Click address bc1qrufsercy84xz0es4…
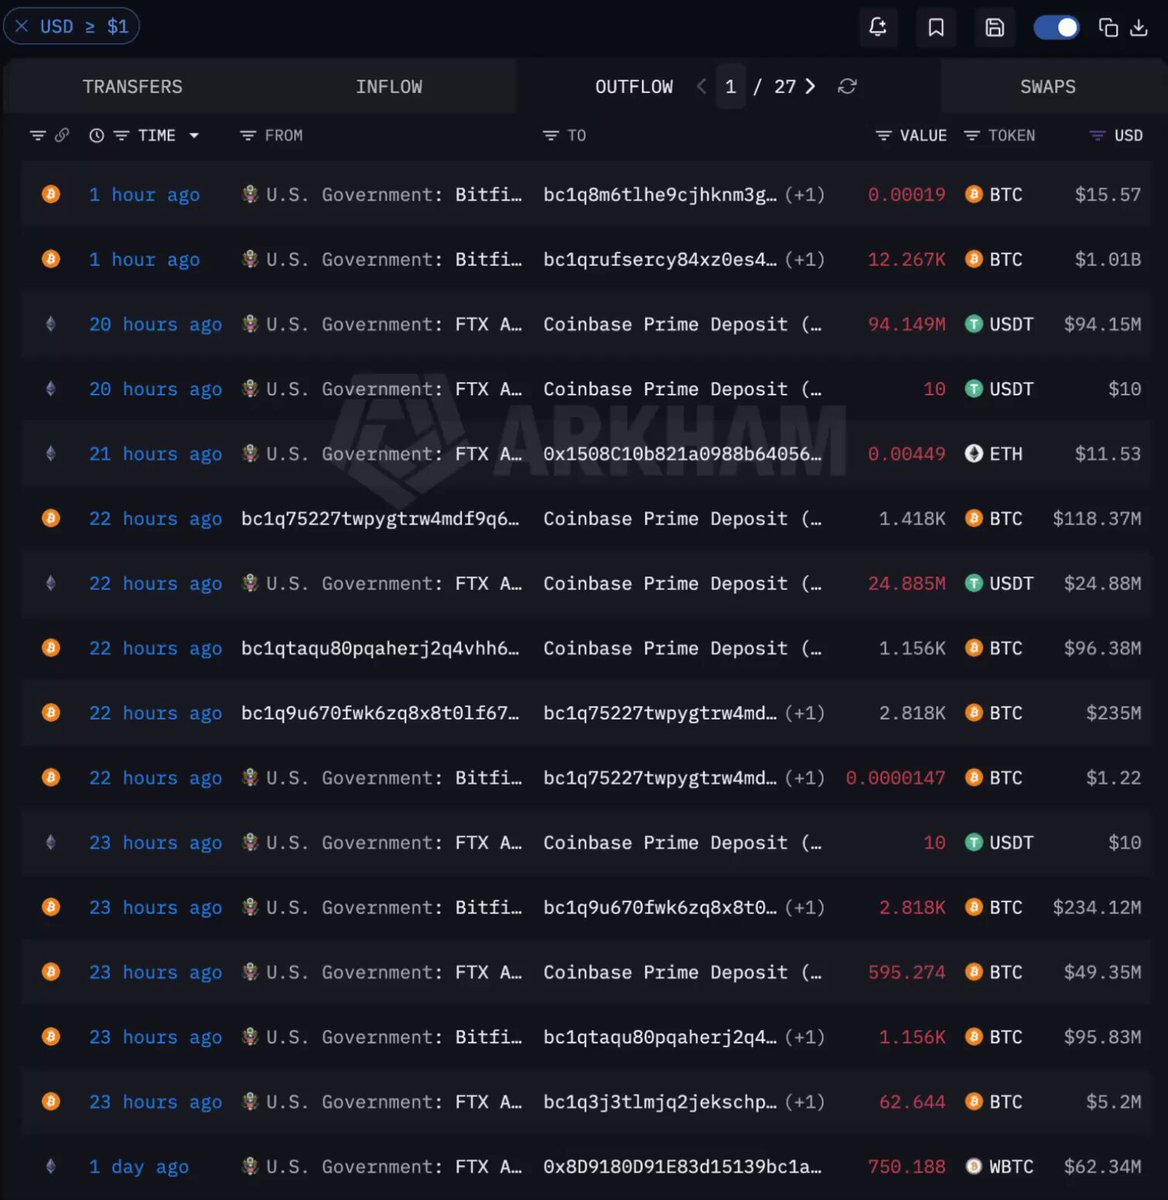Screen dimensions: 1168x1200 (660, 260)
